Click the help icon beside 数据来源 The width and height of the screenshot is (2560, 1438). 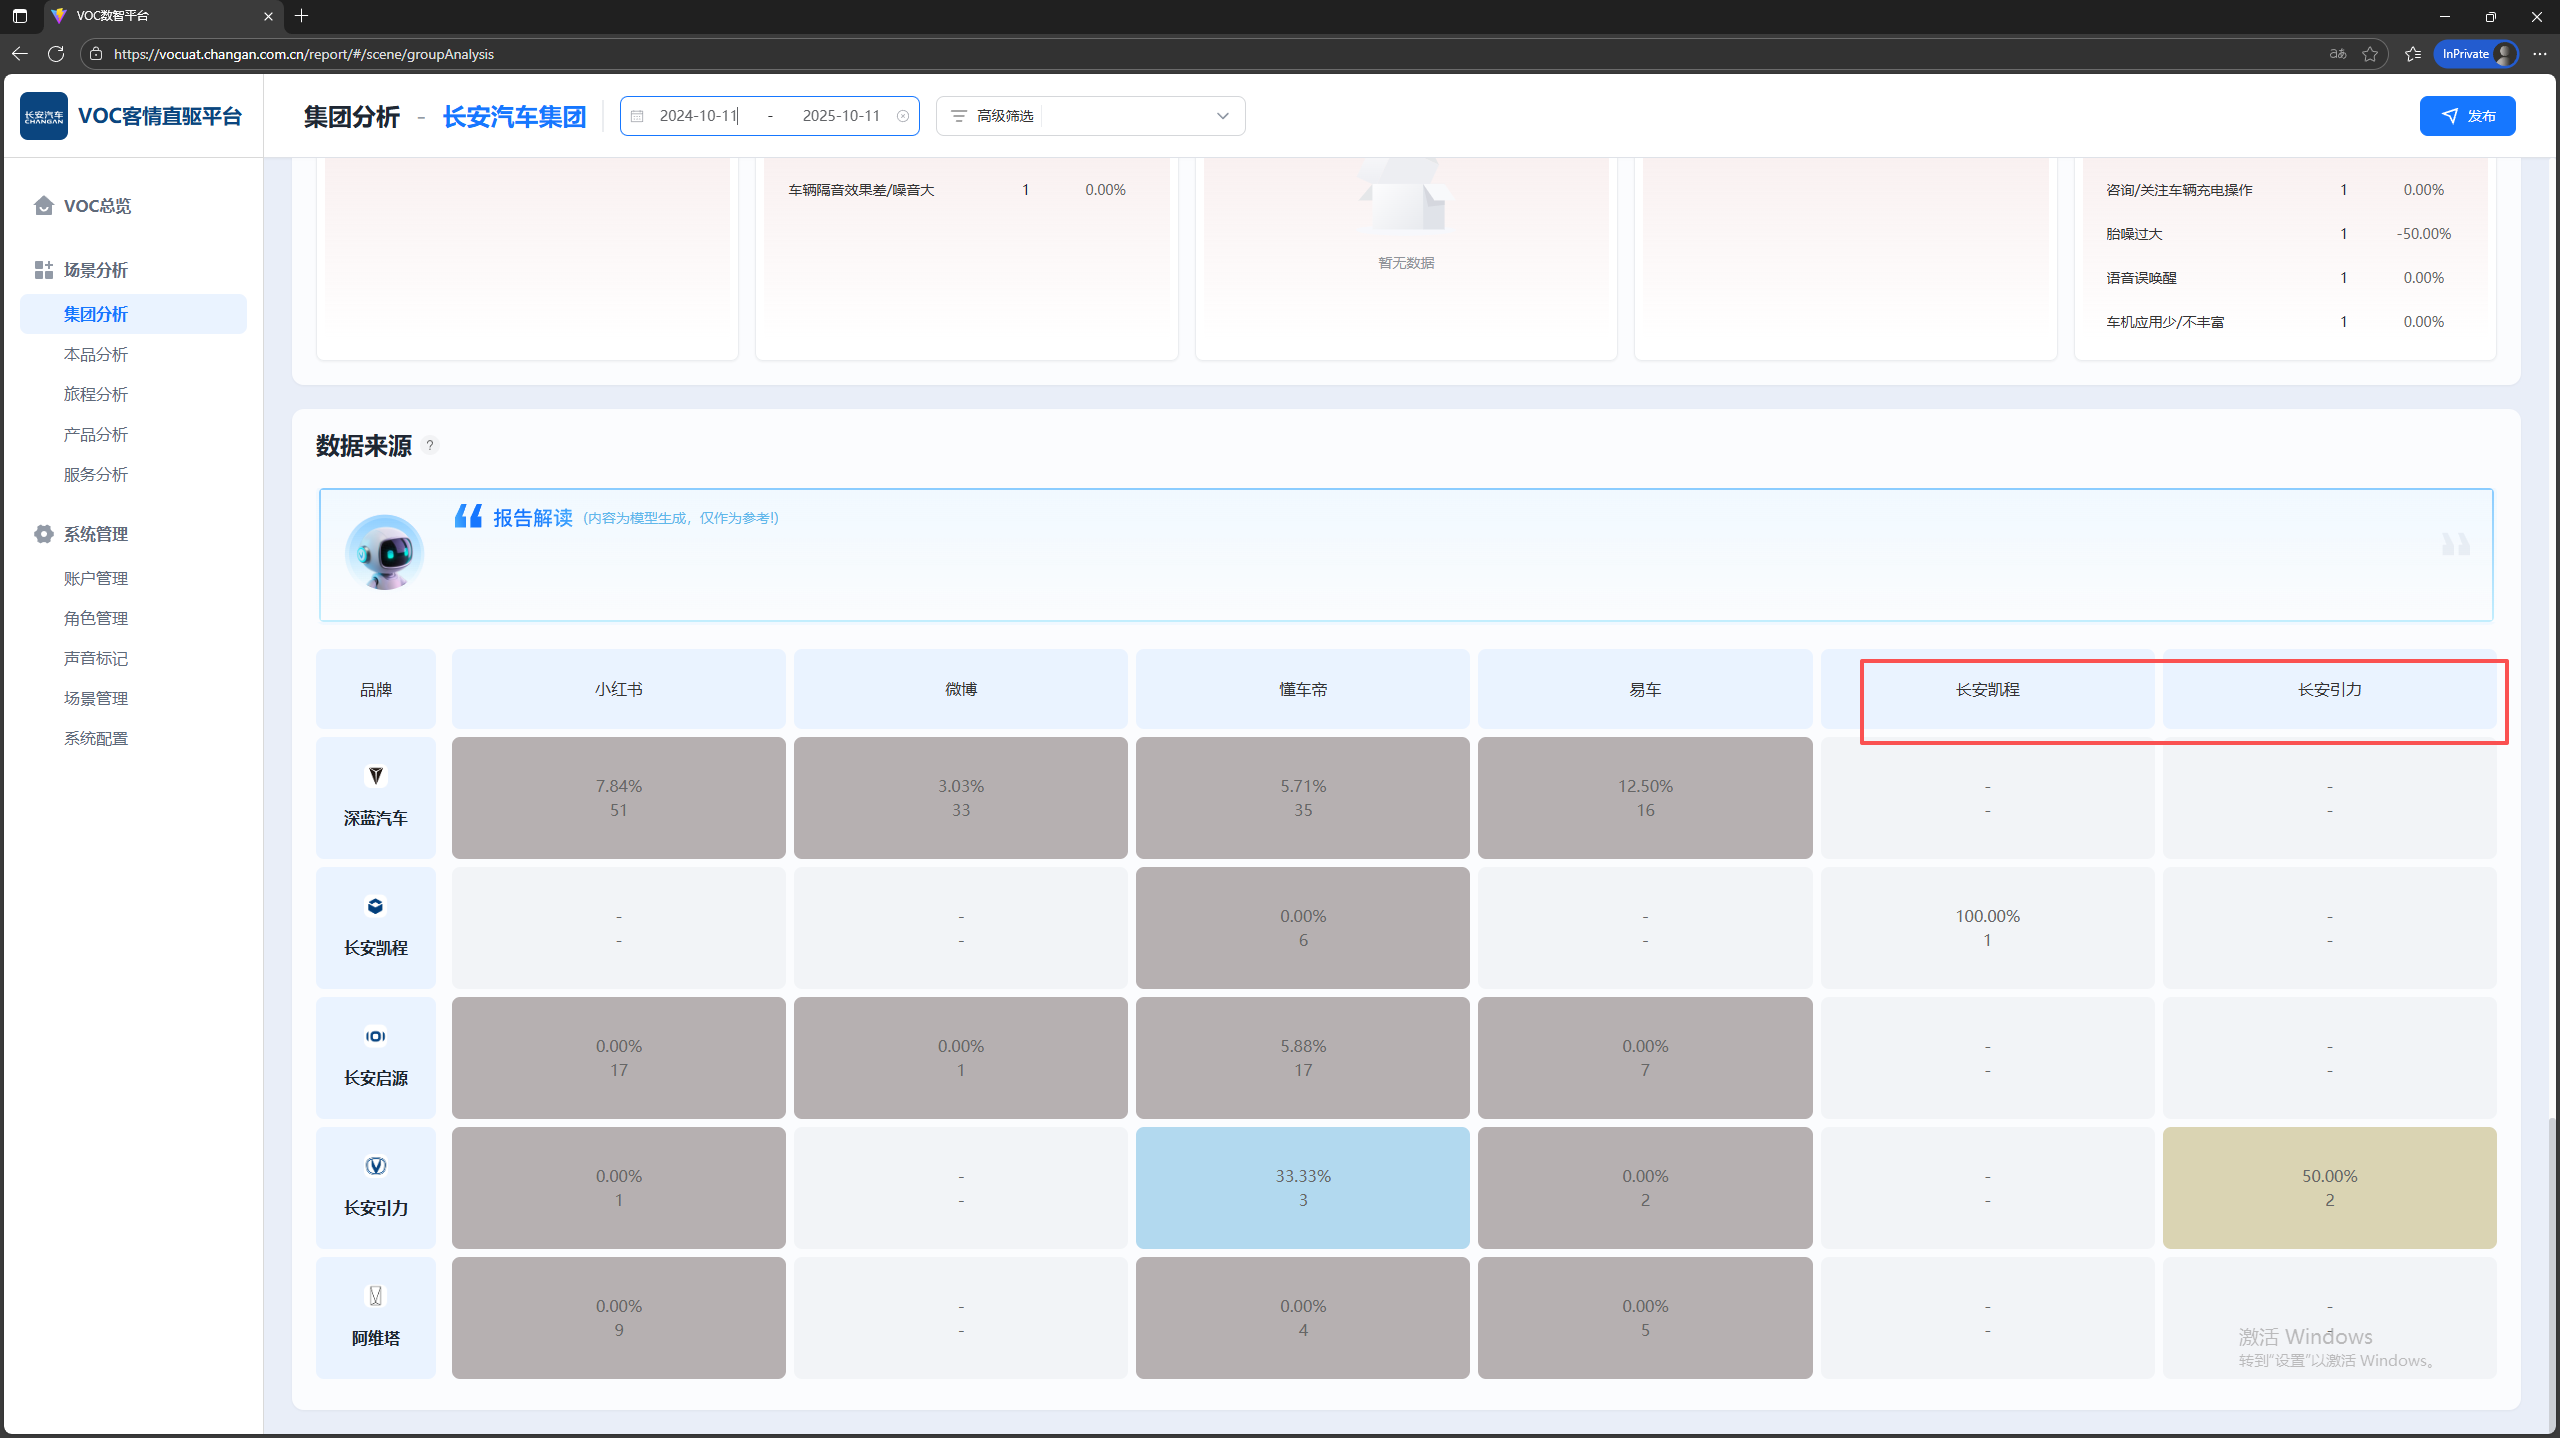(x=430, y=446)
